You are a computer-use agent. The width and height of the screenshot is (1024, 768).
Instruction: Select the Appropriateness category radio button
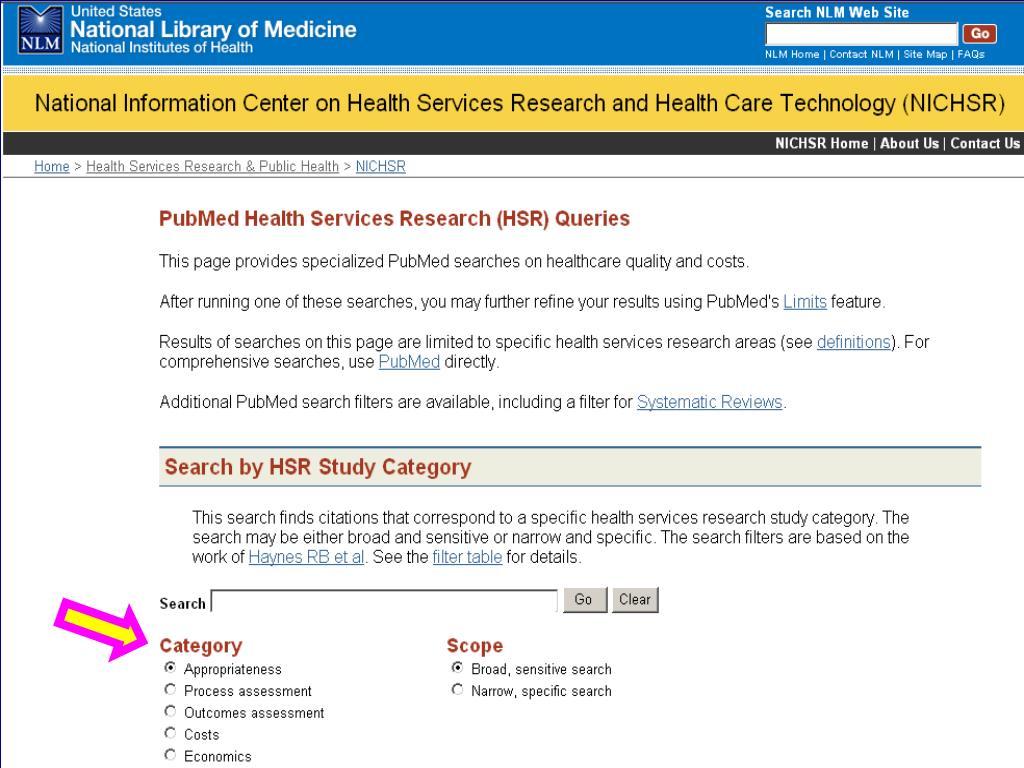click(170, 667)
